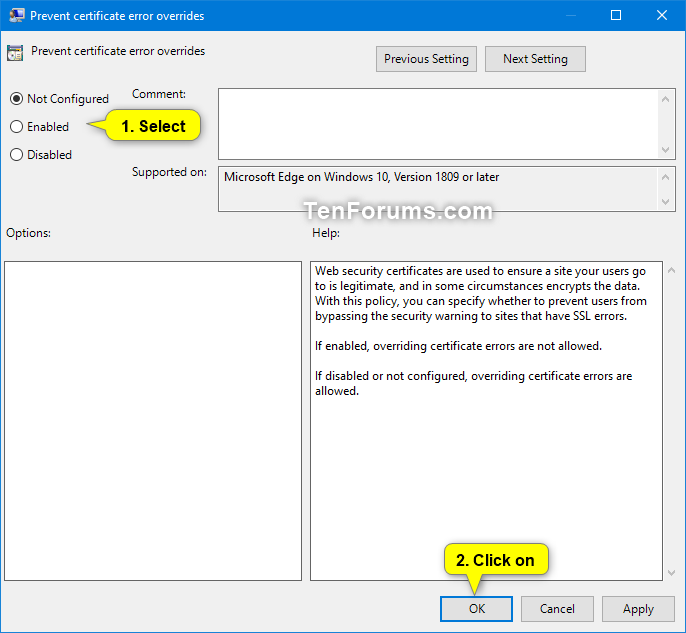This screenshot has width=686, height=633.
Task: Click the 'Web security certificates' help paragraph
Action: 481,294
